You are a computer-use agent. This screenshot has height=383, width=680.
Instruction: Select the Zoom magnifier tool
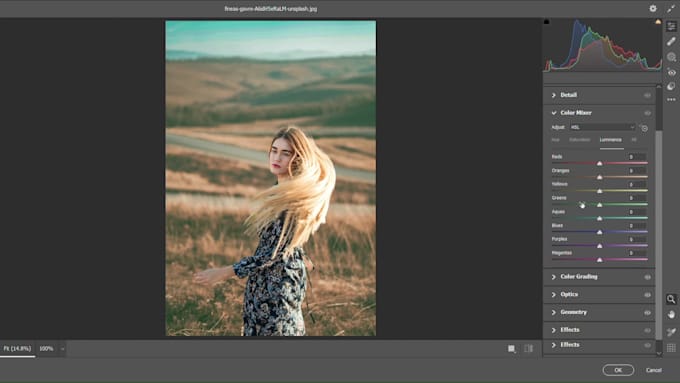click(x=671, y=299)
